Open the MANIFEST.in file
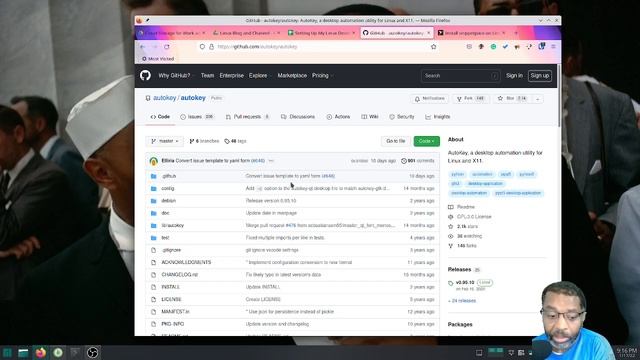Viewport: 640px width, 360px height. point(176,311)
